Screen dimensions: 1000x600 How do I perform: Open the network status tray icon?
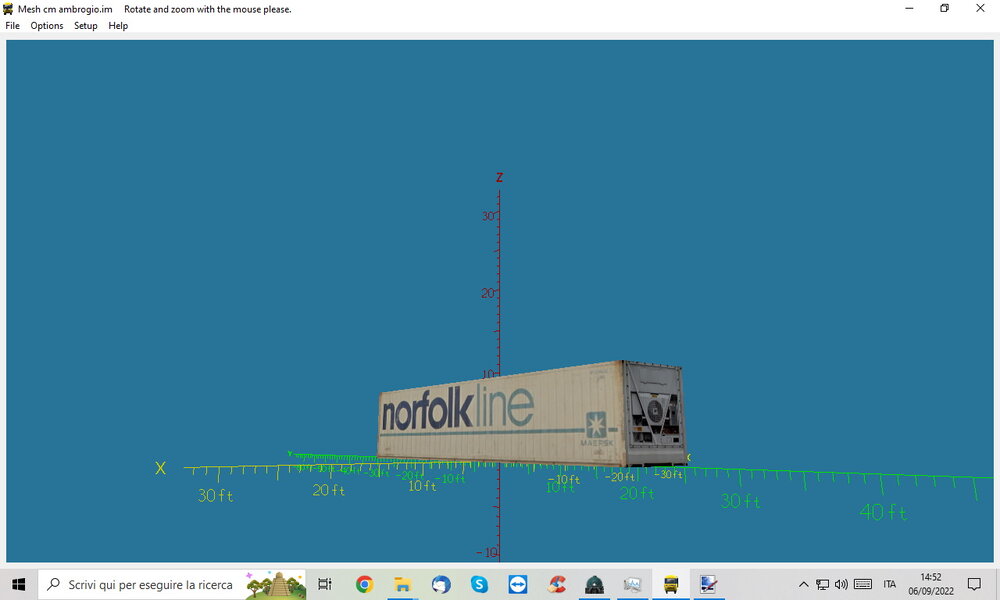coord(823,584)
